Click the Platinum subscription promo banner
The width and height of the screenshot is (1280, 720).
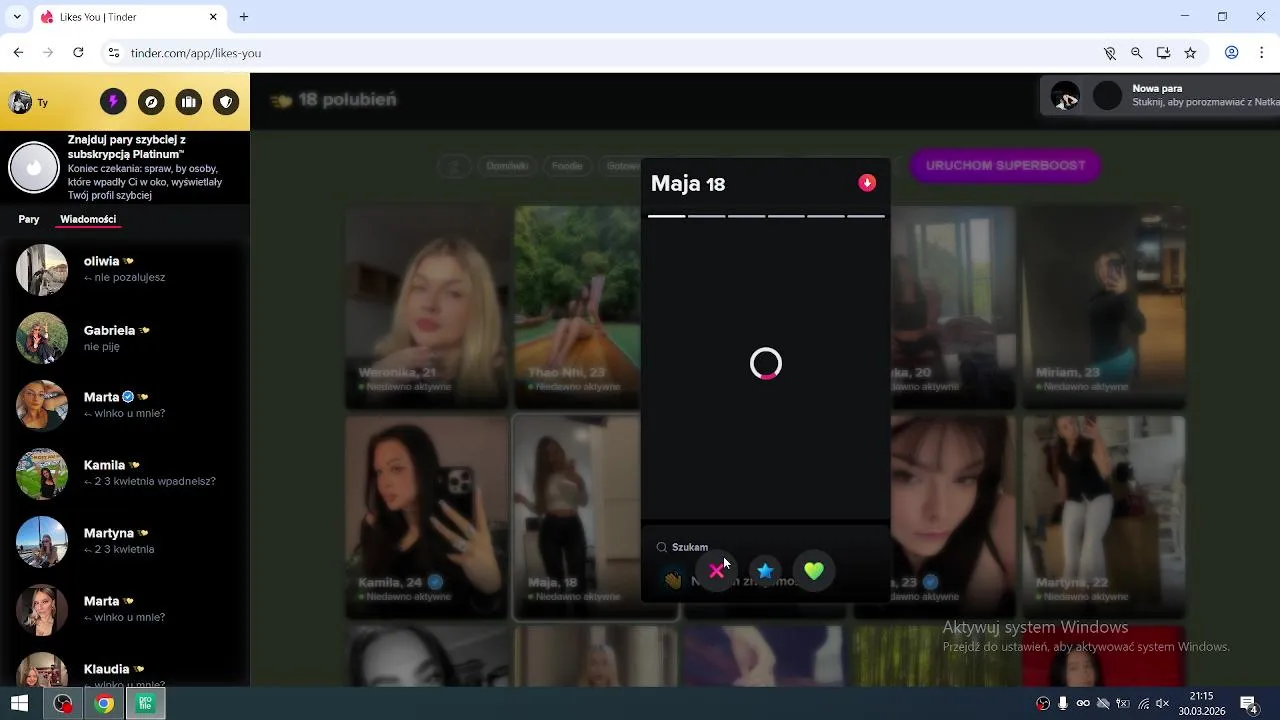[x=125, y=167]
